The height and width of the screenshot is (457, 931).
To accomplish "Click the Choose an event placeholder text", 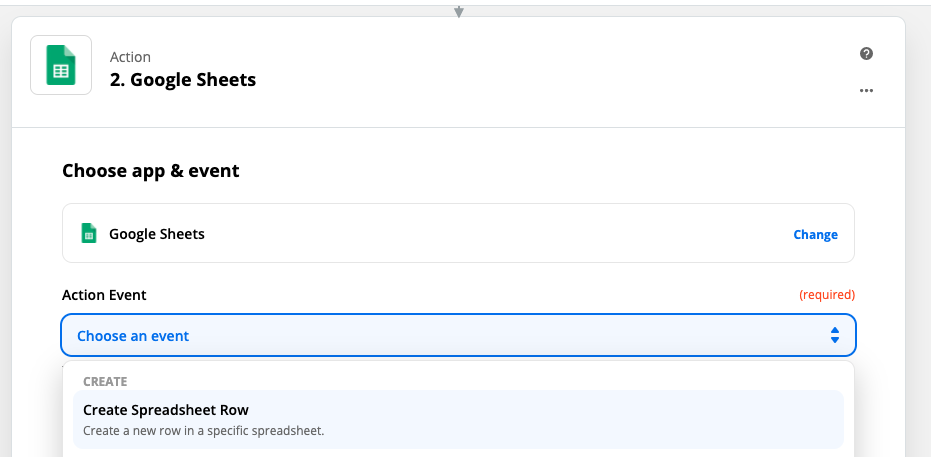I will [x=133, y=336].
